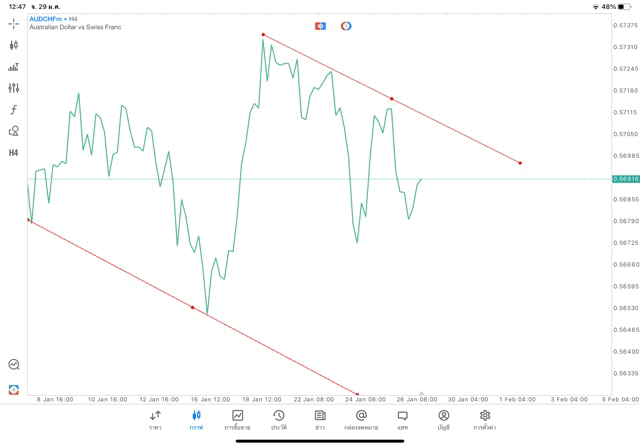Image resolution: width=640 pixels, height=447 pixels.
Task: Select the upper trendline's middle anchor point
Action: point(392,99)
